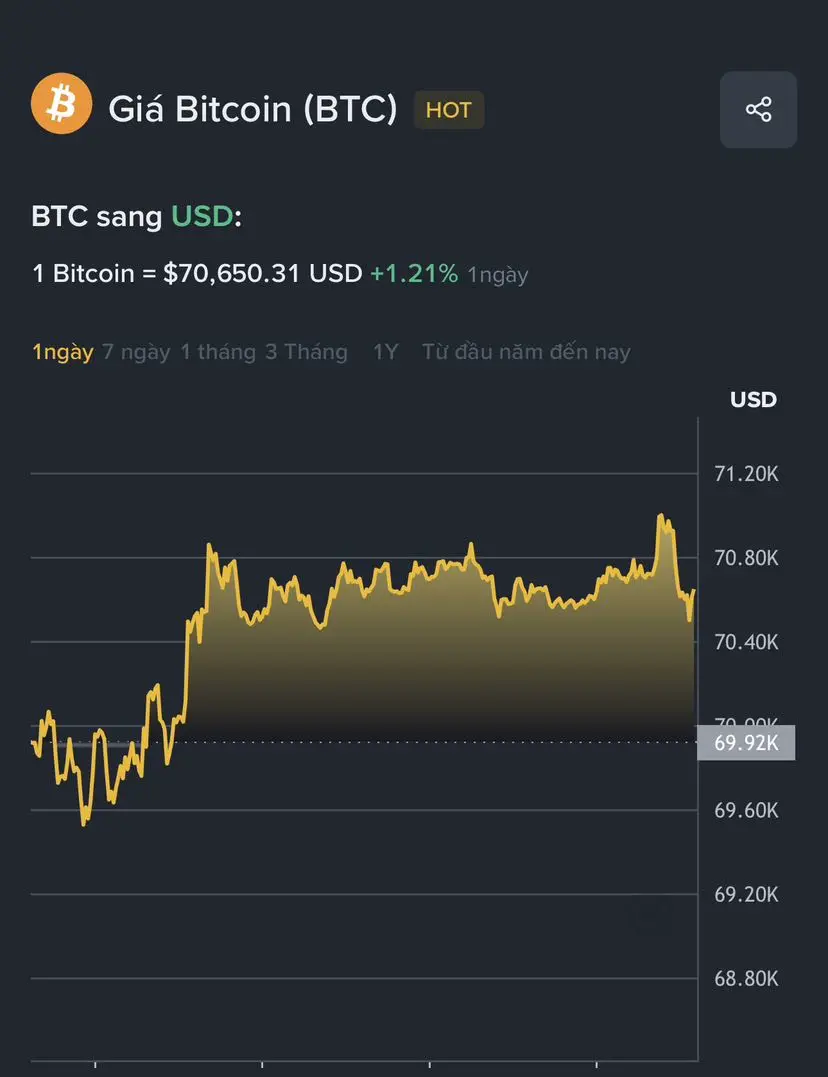
Task: Click the orange Bitcoin logo
Action: 61,103
